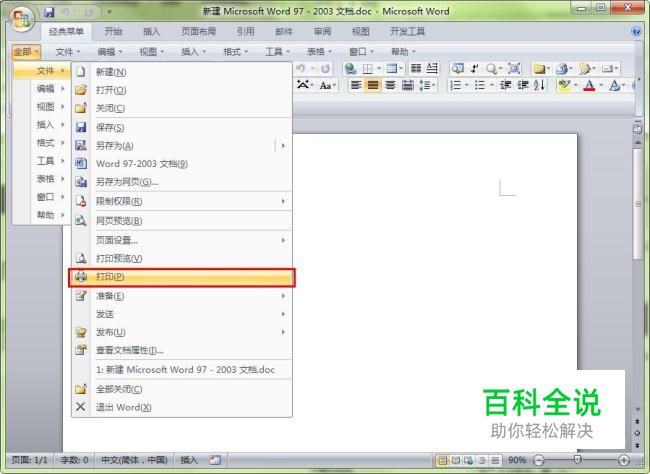
Task: Select 保存(S) in the file menu
Action: coord(182,127)
